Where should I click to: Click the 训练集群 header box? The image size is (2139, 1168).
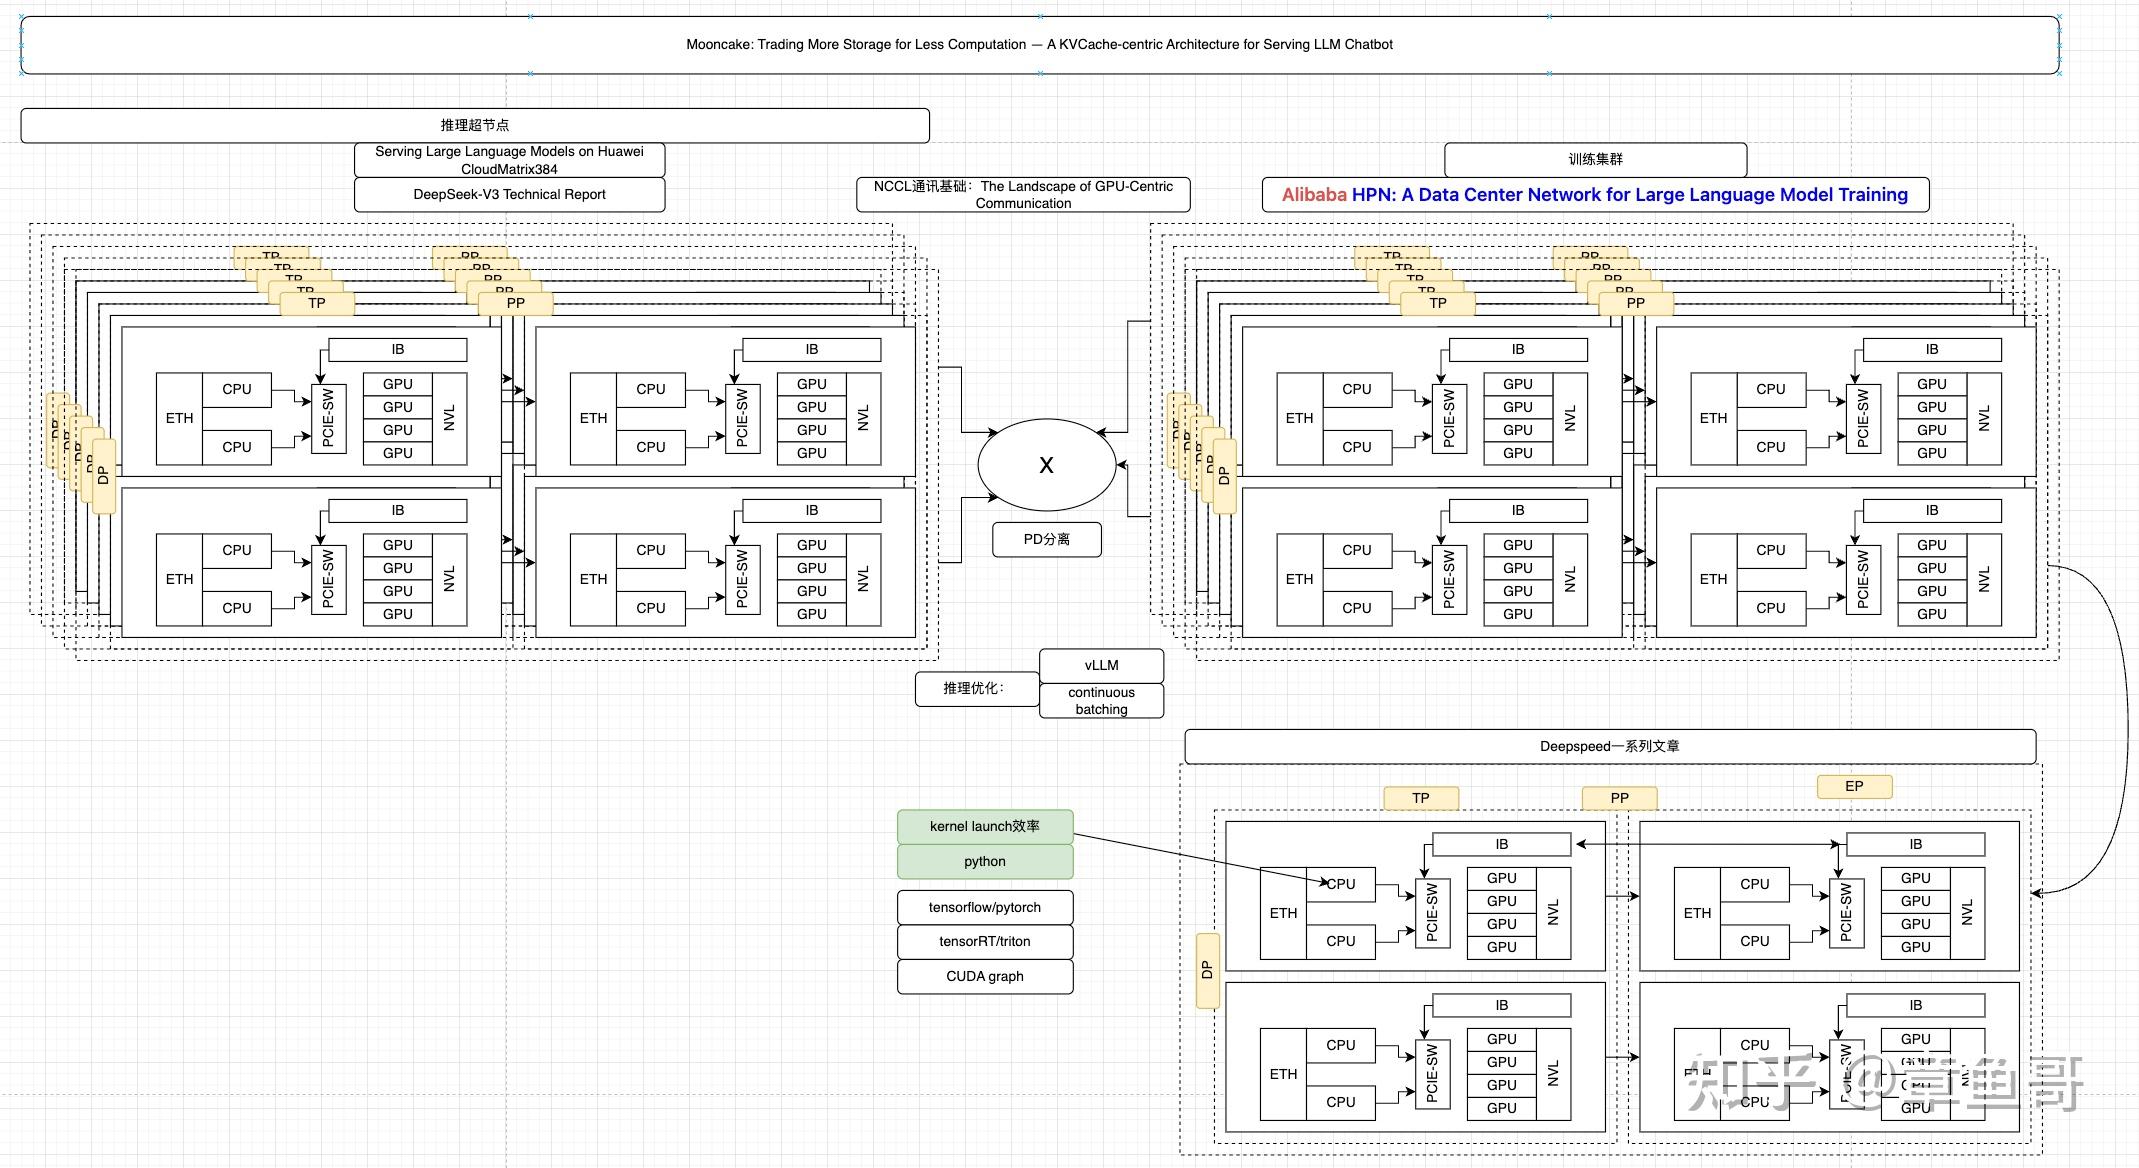[x=1595, y=159]
